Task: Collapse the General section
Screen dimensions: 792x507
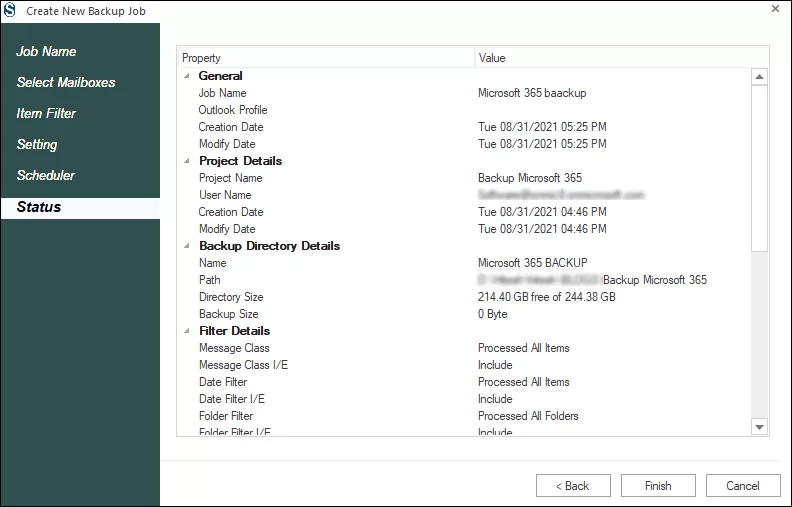Action: pyautogui.click(x=187, y=76)
